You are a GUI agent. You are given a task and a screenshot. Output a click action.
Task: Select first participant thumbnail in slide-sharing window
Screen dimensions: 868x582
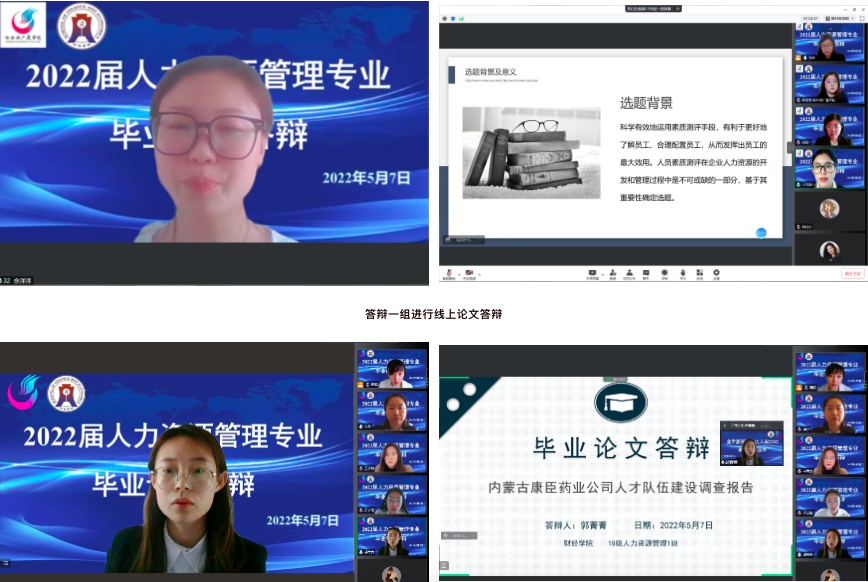pyautogui.click(x=829, y=42)
